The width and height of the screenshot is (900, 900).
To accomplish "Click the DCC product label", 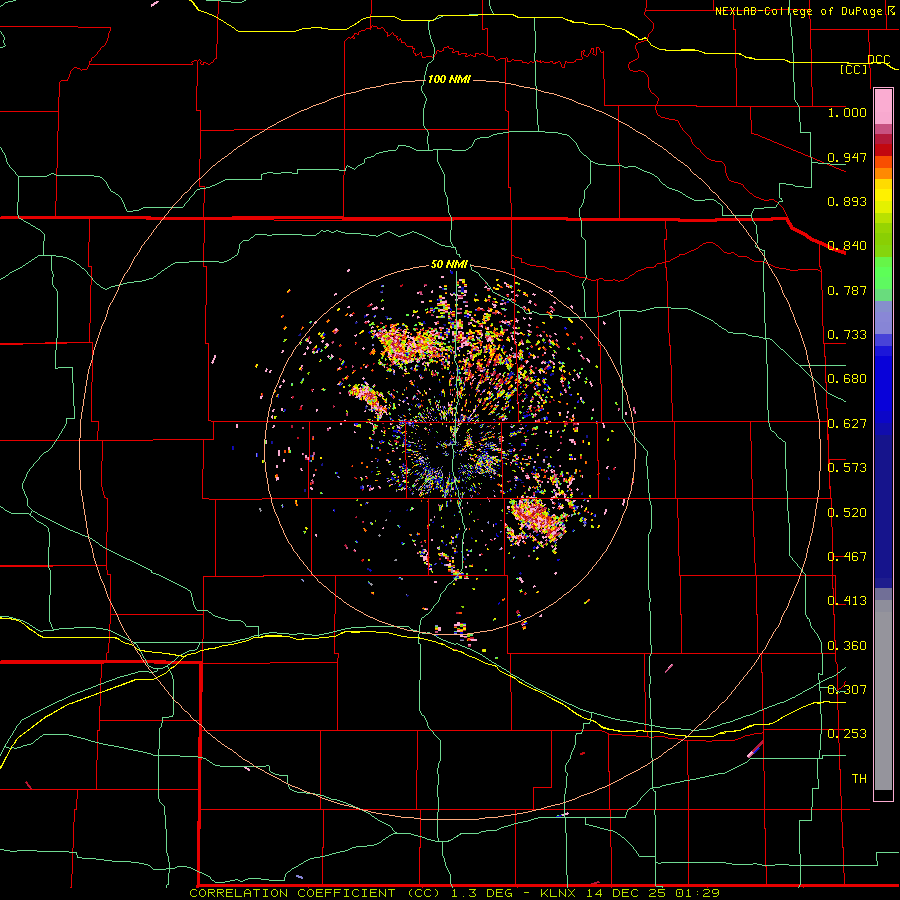I will tap(878, 59).
